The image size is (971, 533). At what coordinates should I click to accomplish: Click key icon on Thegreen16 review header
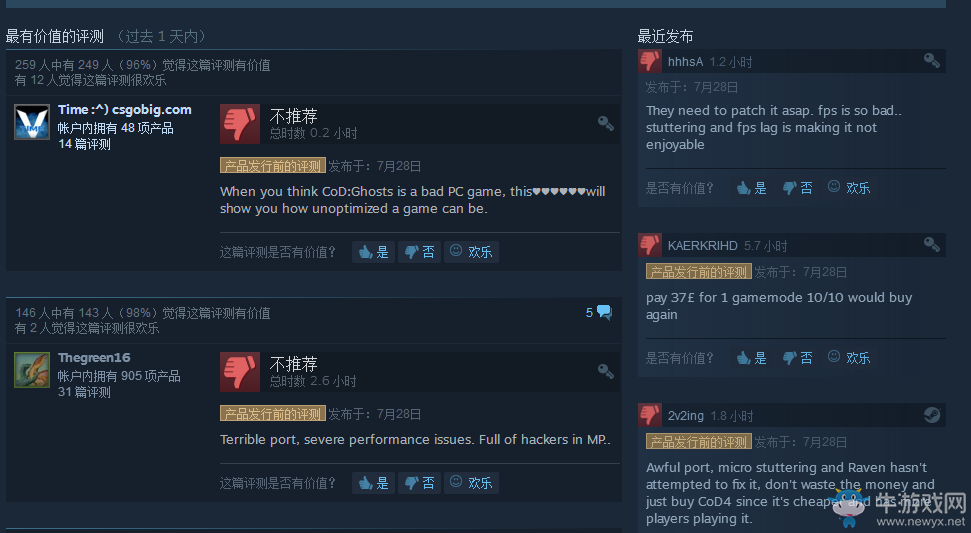coord(606,371)
